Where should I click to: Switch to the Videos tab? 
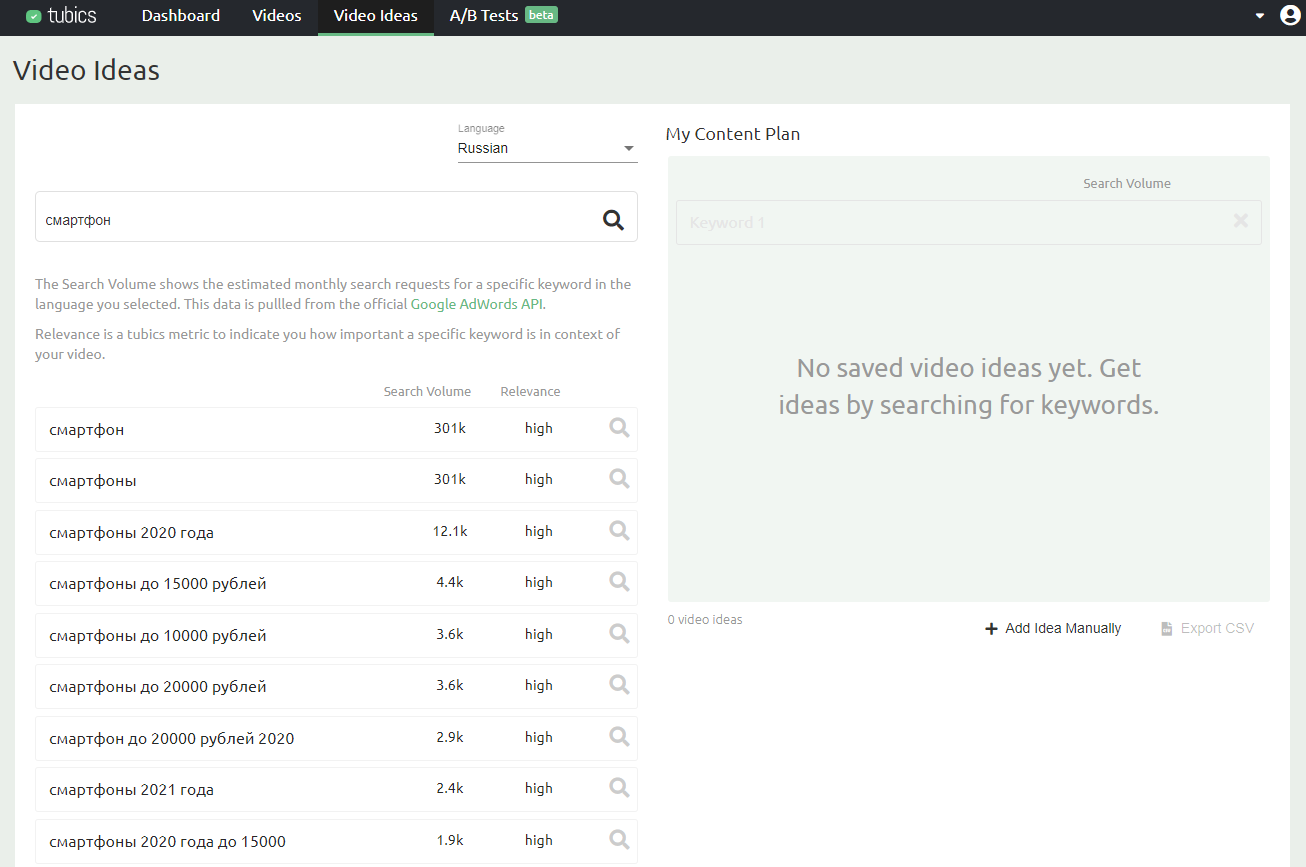coord(277,16)
